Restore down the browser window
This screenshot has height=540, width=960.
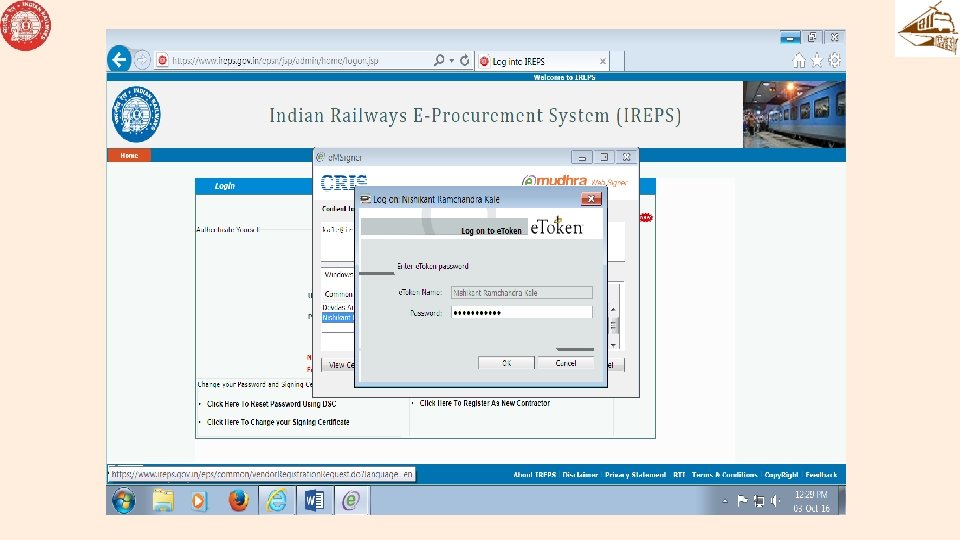812,37
